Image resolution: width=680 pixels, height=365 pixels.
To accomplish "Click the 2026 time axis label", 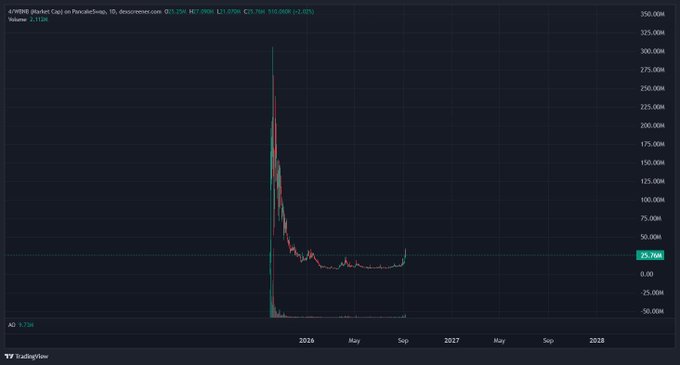I will (x=307, y=341).
